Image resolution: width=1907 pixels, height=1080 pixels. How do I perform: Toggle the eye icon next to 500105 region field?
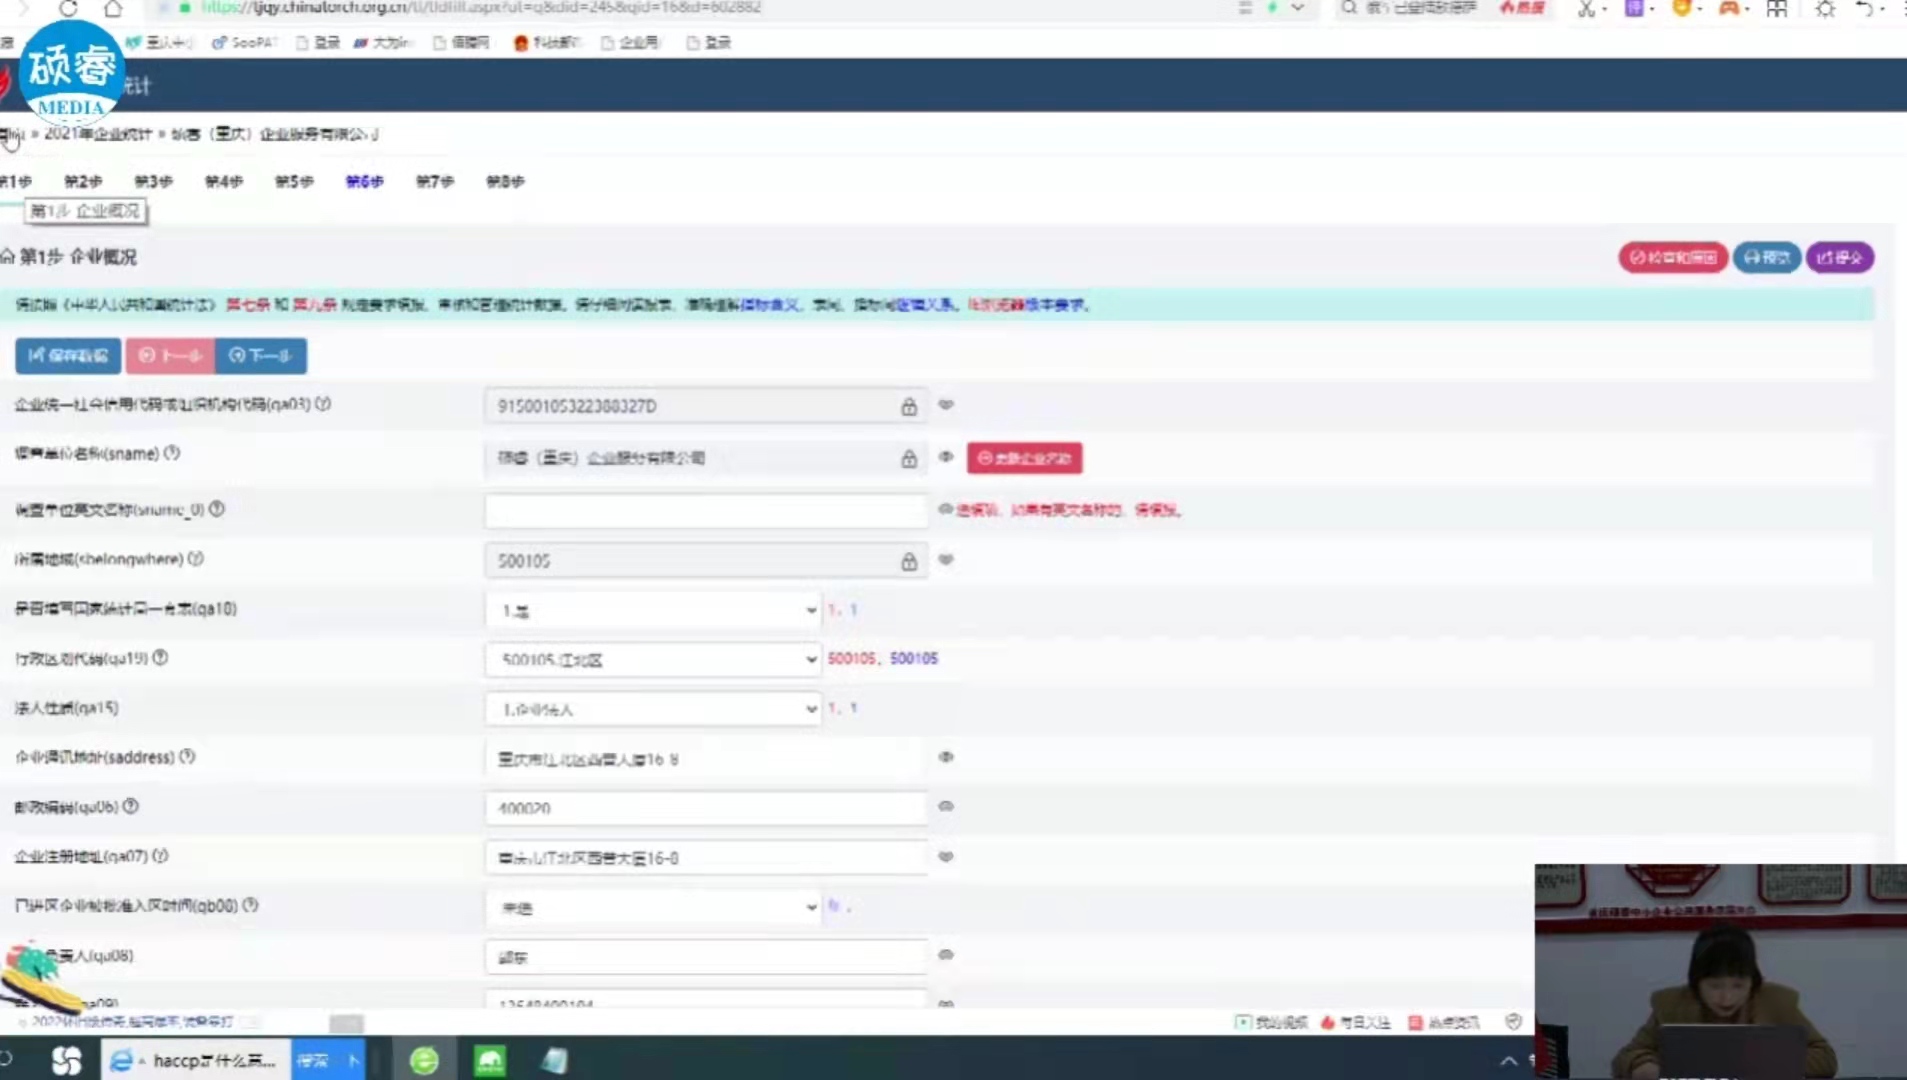coord(946,560)
